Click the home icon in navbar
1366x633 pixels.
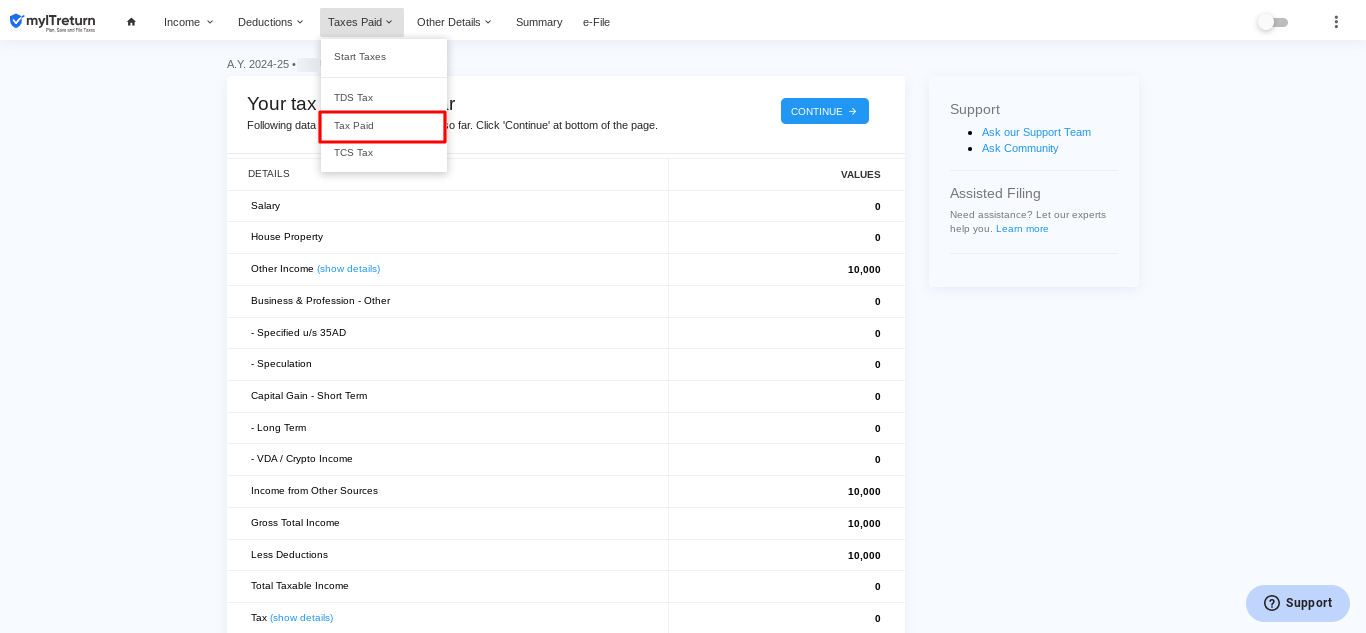[131, 22]
